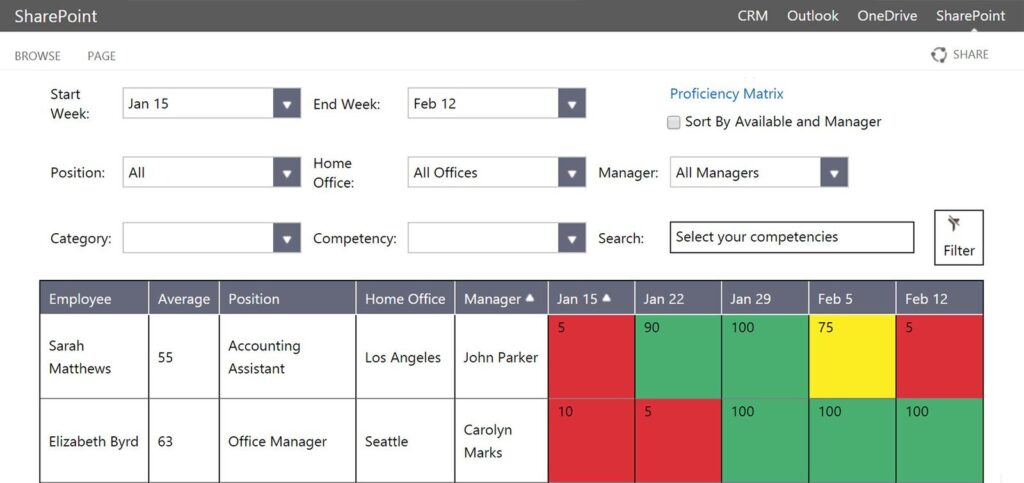Viewport: 1024px width, 483px height.
Task: Open the PAGE ribbon tab
Action: [101, 56]
